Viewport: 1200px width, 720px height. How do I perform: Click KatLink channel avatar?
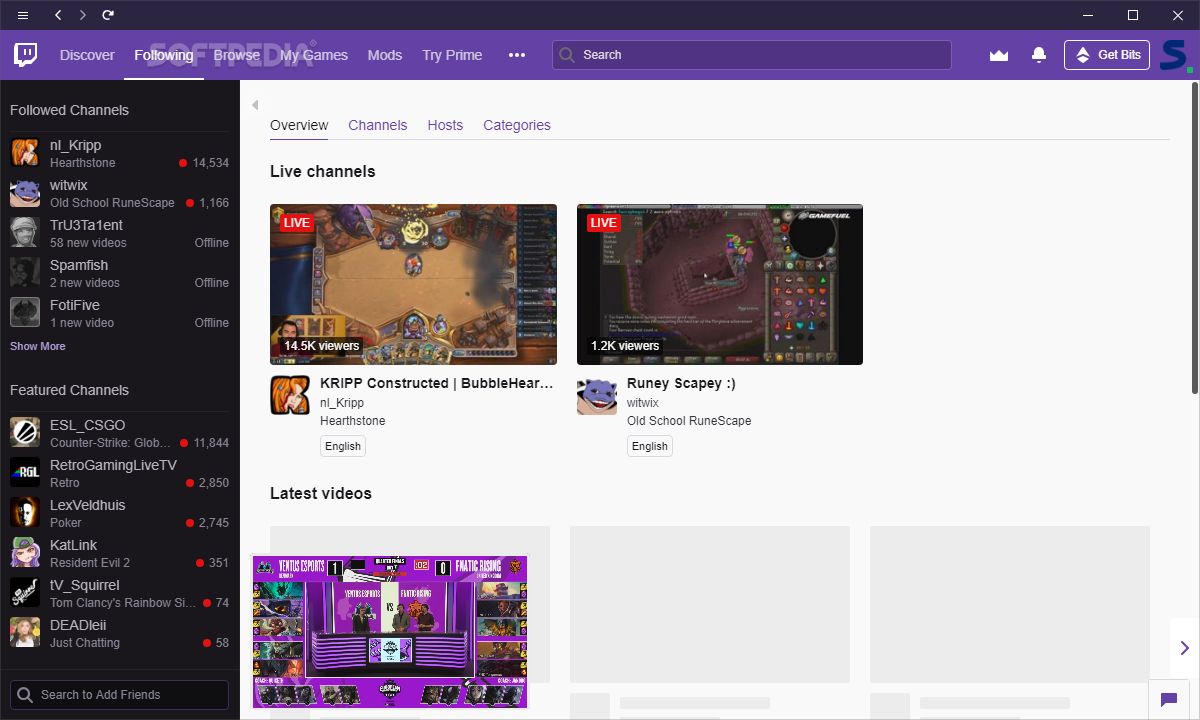(x=25, y=553)
